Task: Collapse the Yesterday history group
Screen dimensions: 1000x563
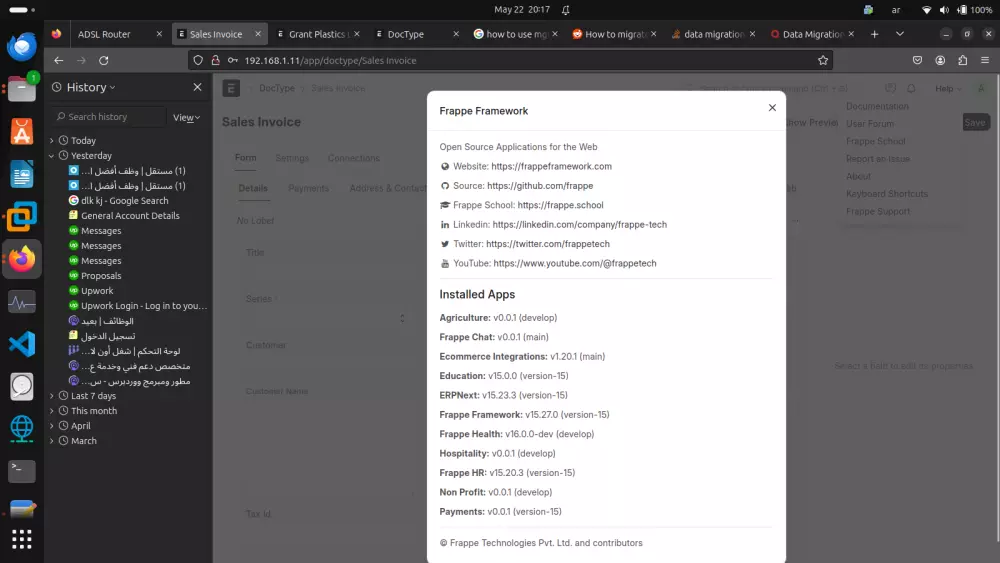Action: pyautogui.click(x=52, y=156)
